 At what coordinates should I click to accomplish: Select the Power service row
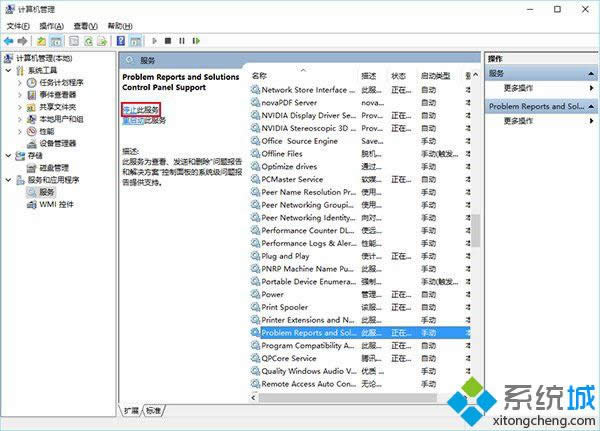click(x=360, y=294)
